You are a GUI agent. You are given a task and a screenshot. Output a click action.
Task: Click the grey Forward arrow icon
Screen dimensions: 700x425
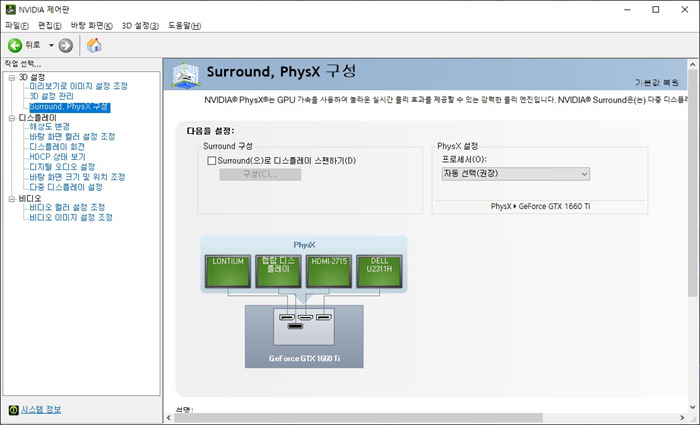point(66,45)
